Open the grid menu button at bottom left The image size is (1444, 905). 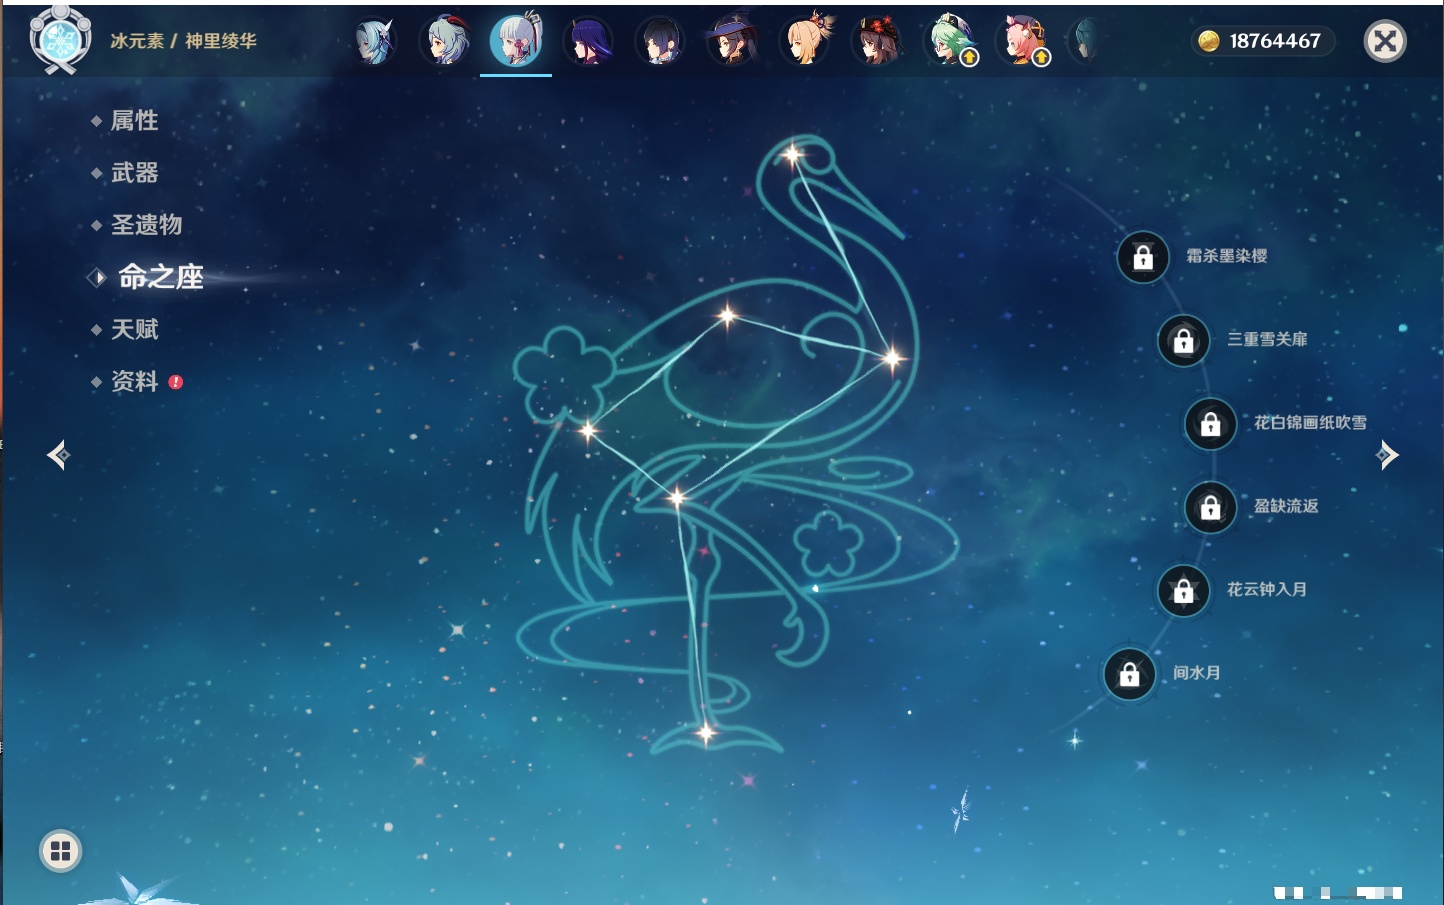tap(60, 851)
